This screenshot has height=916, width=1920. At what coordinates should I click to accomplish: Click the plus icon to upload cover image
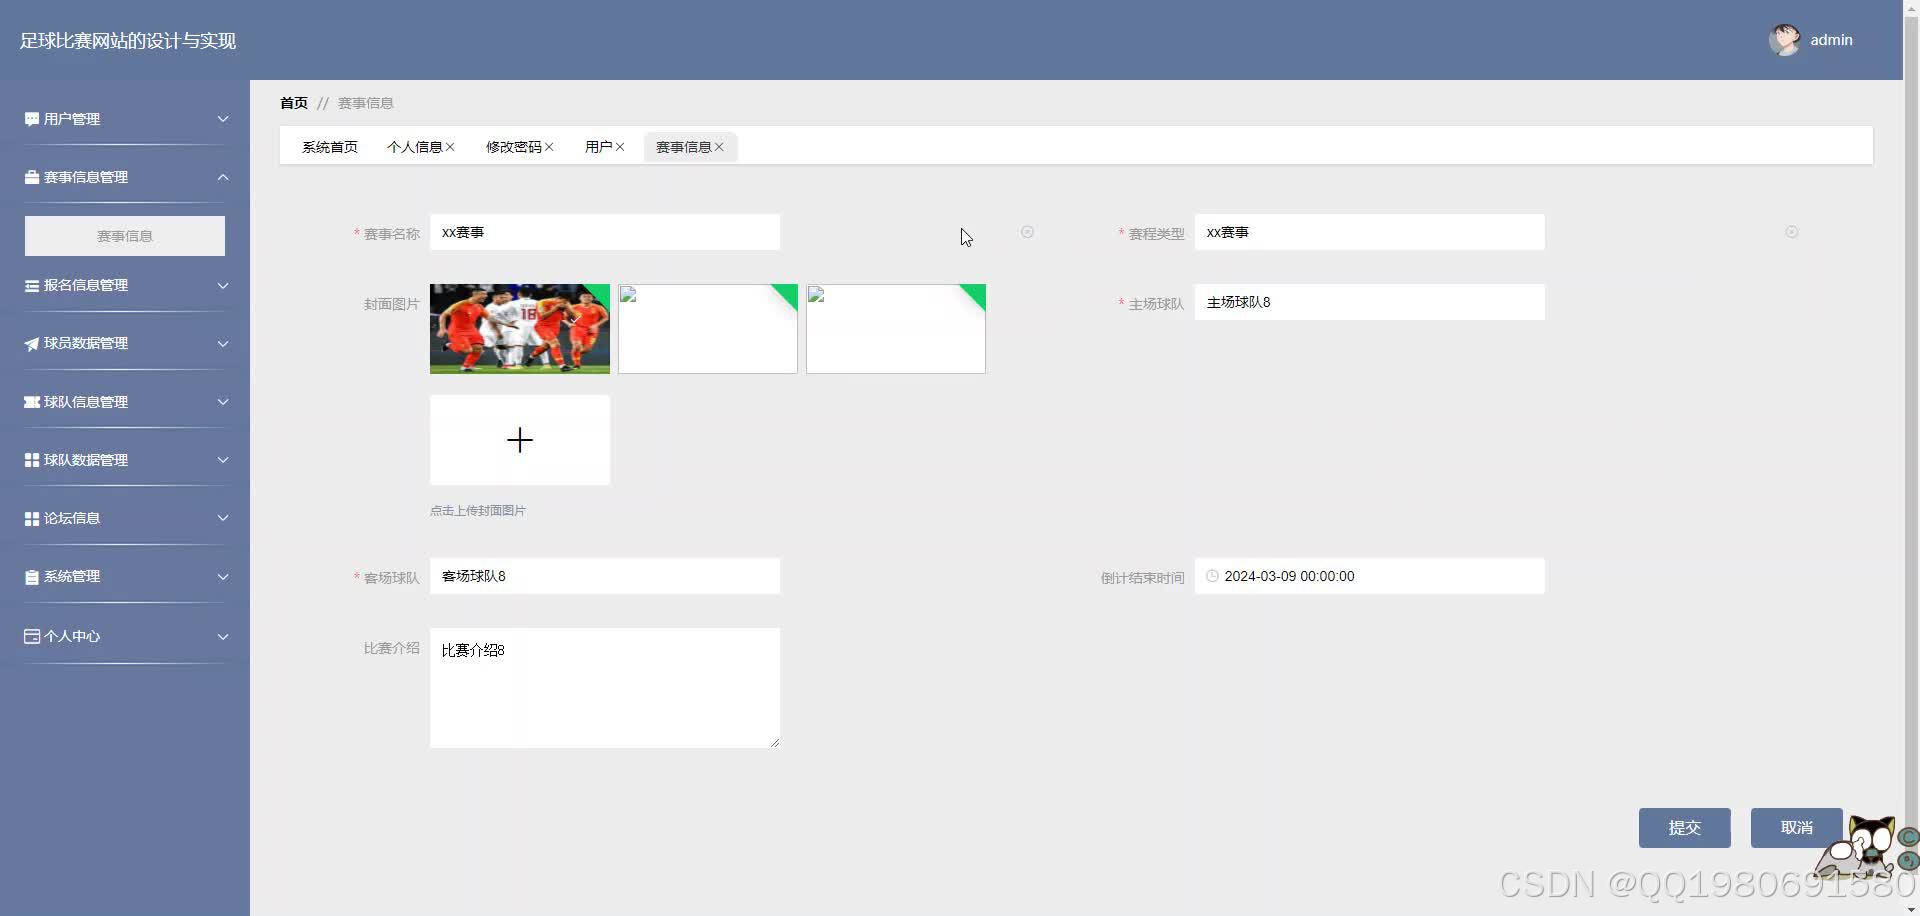519,440
